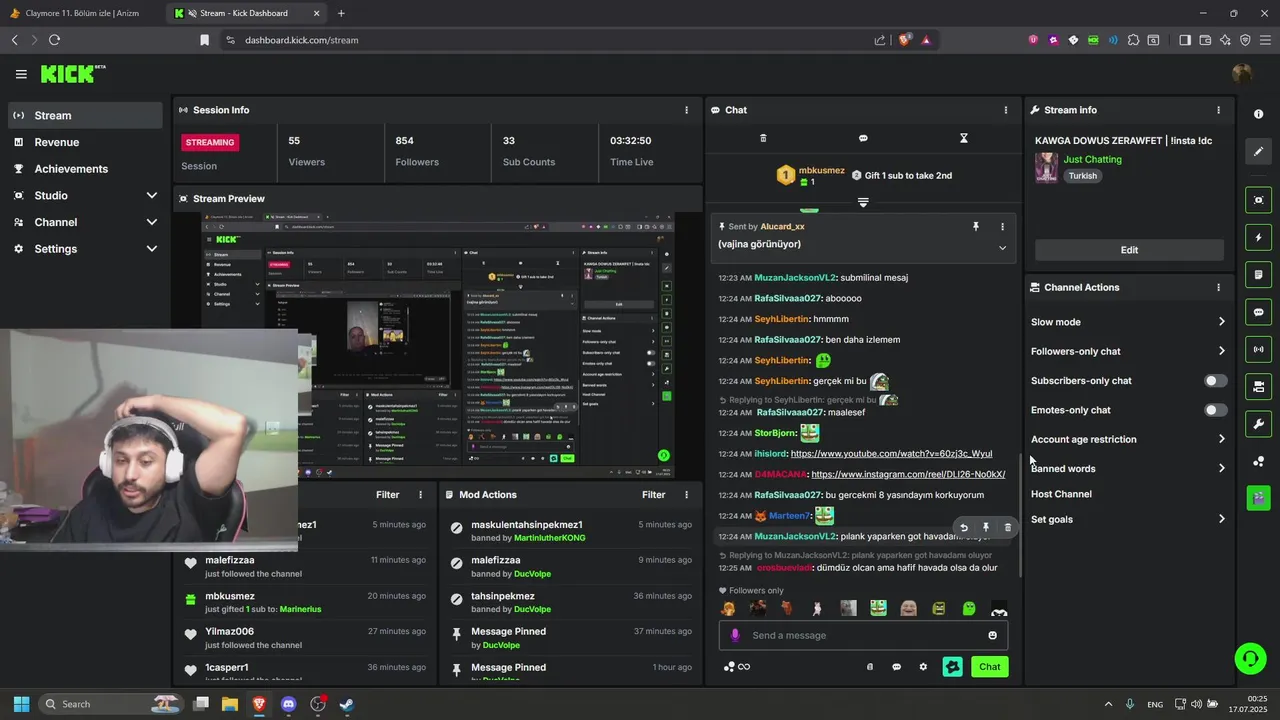The height and width of the screenshot is (720, 1280).
Task: Click the teal splash icon beside Chat button
Action: [x=952, y=667]
